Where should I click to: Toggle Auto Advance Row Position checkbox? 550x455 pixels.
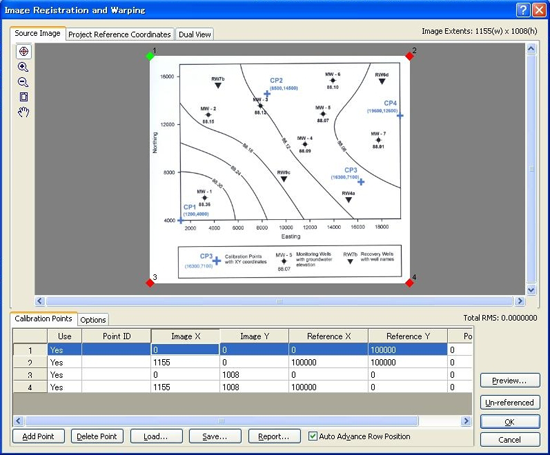[x=312, y=436]
